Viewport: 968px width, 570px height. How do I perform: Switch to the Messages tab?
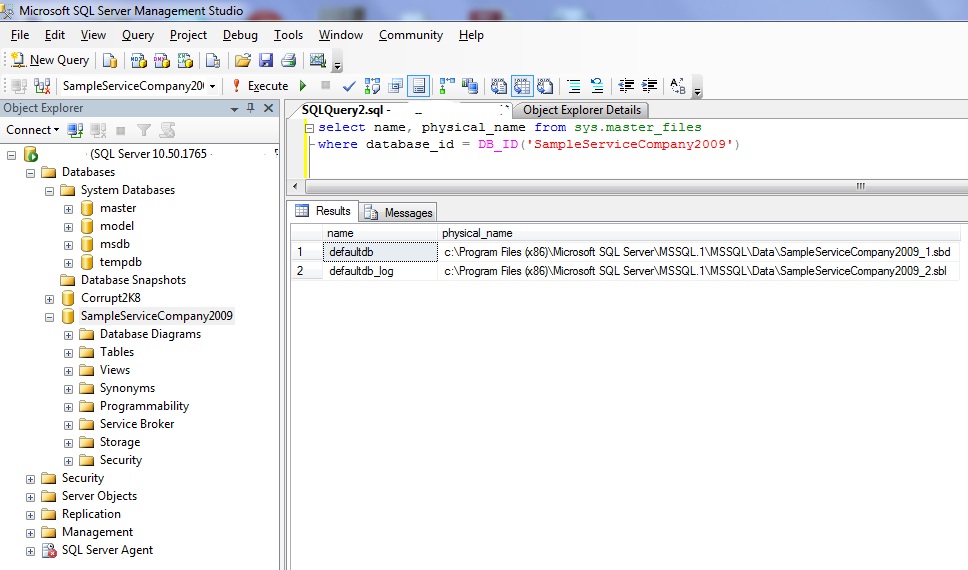coord(399,212)
